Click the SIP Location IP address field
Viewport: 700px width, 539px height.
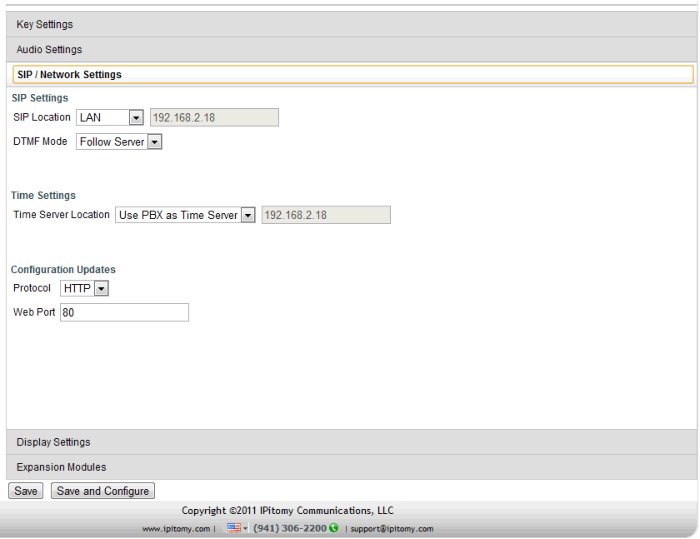tap(214, 117)
